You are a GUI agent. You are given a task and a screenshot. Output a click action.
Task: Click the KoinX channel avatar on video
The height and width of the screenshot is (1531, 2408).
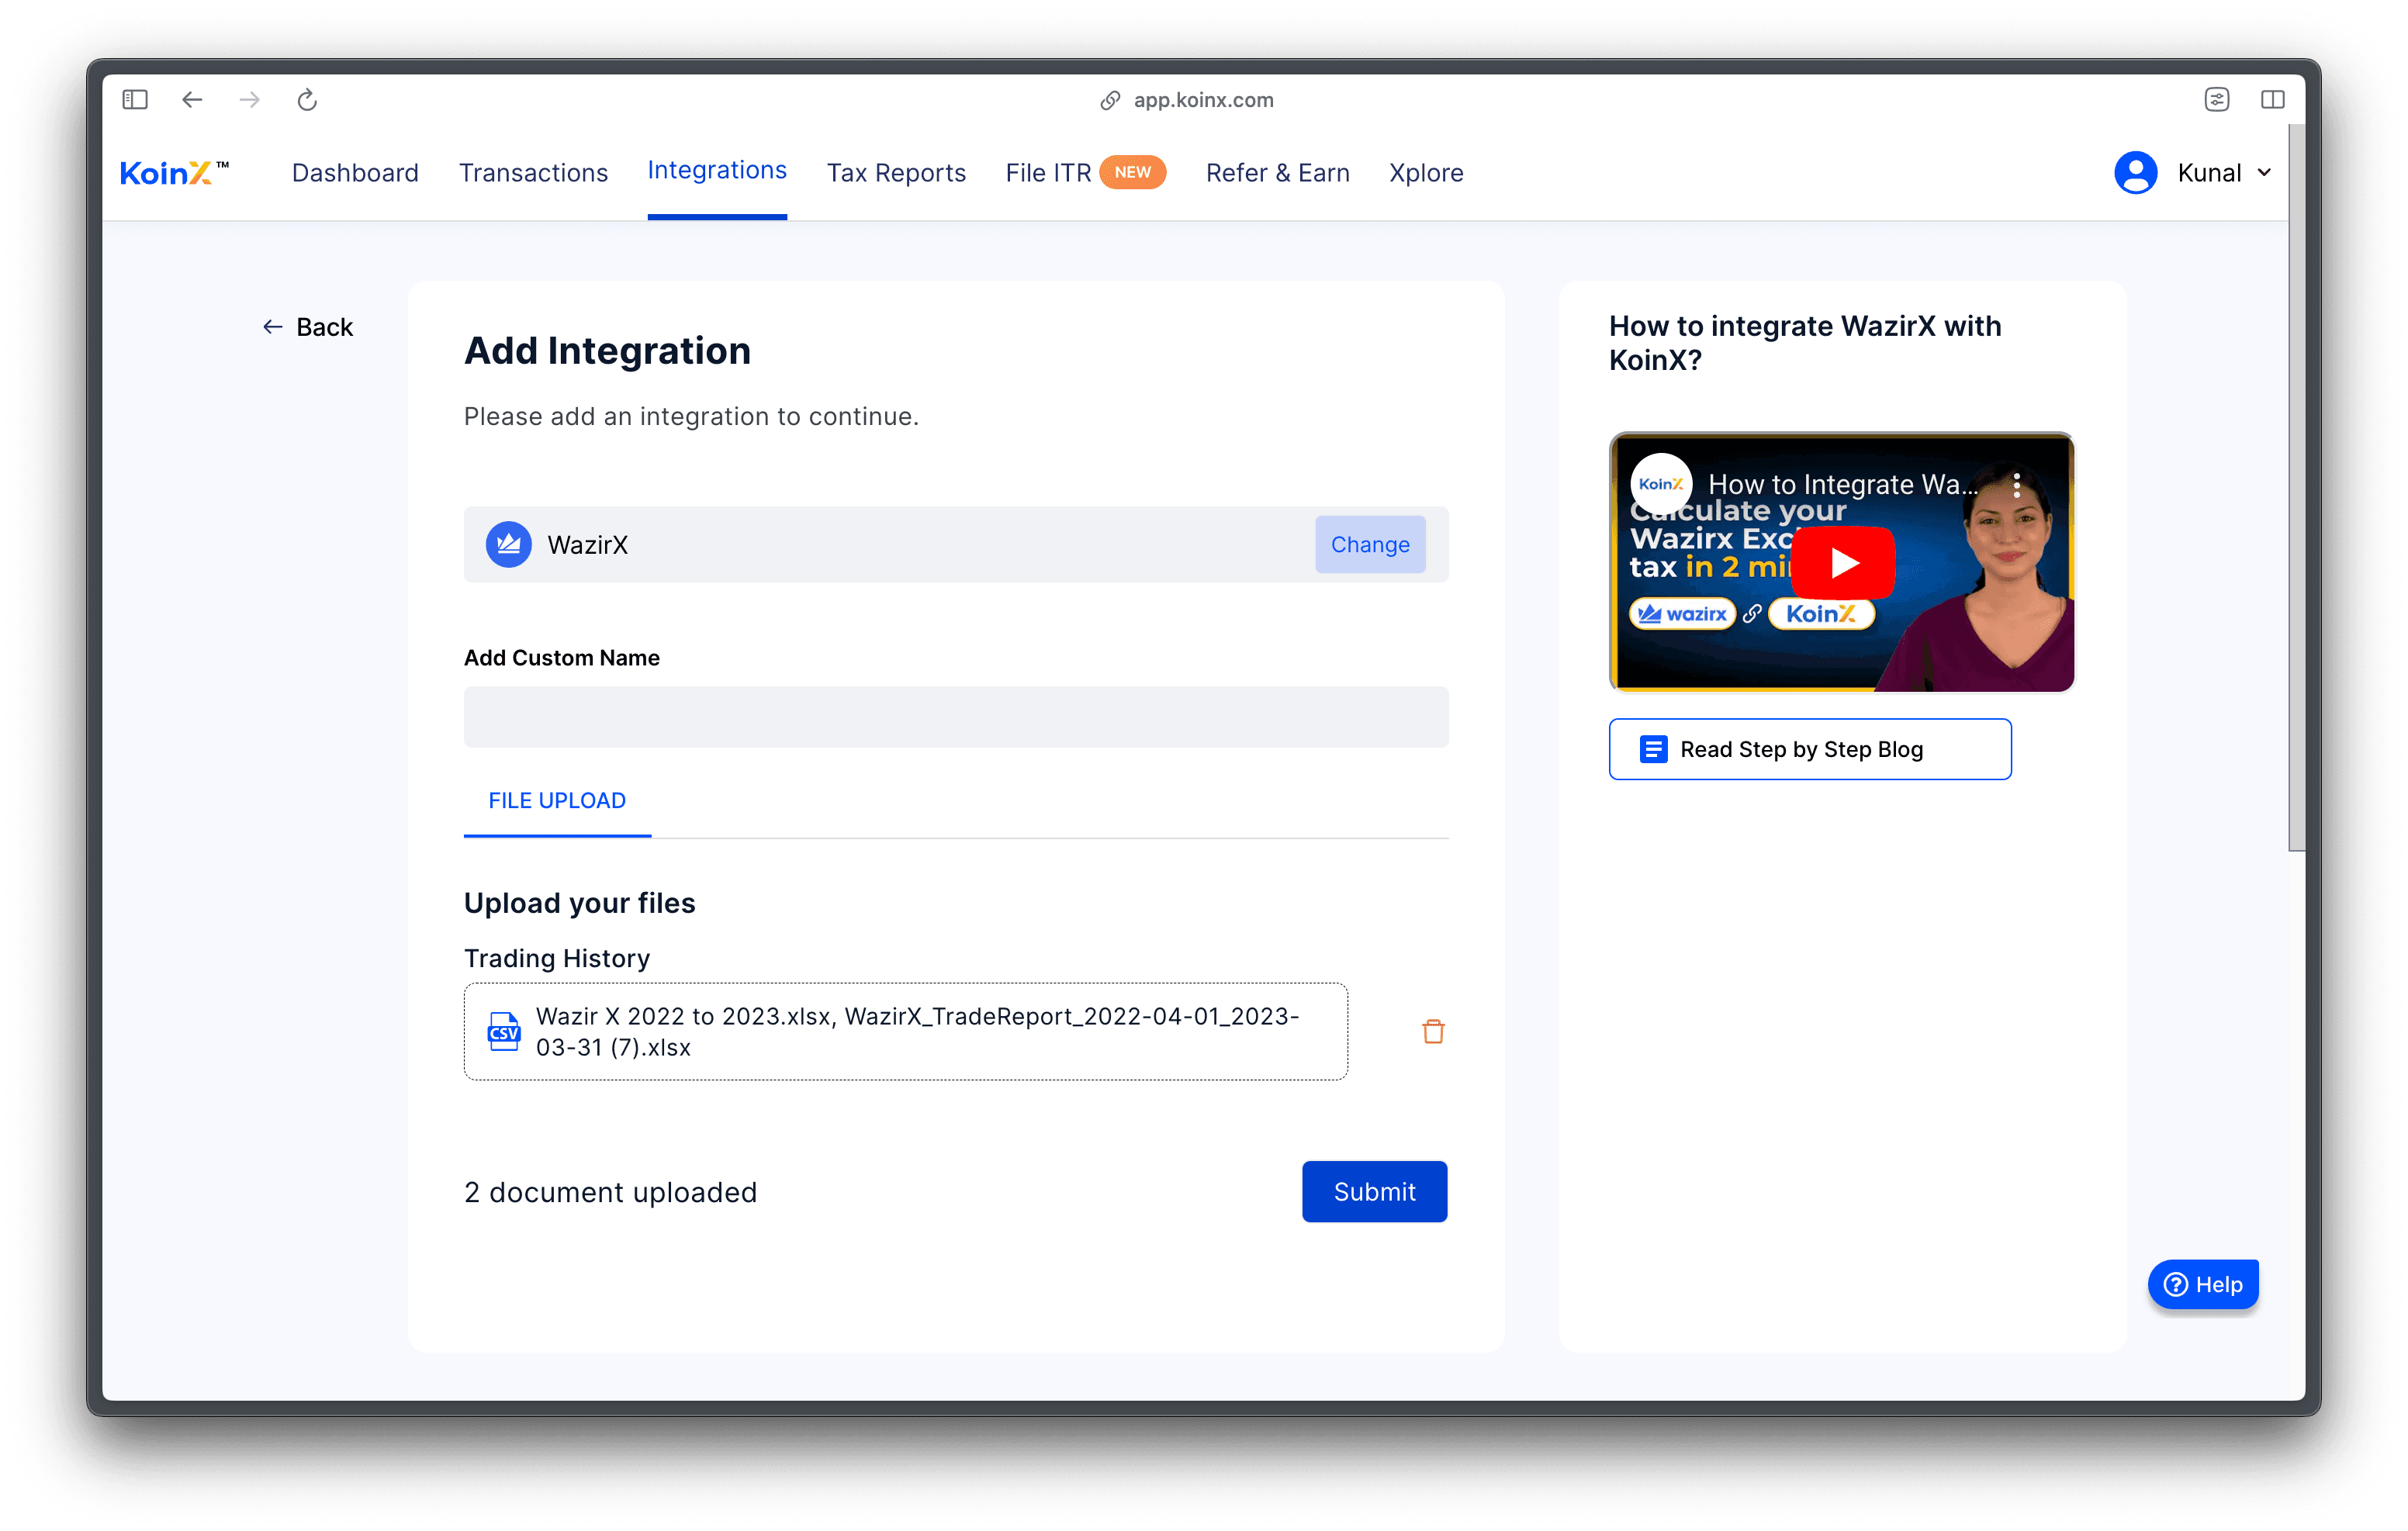tap(1661, 484)
